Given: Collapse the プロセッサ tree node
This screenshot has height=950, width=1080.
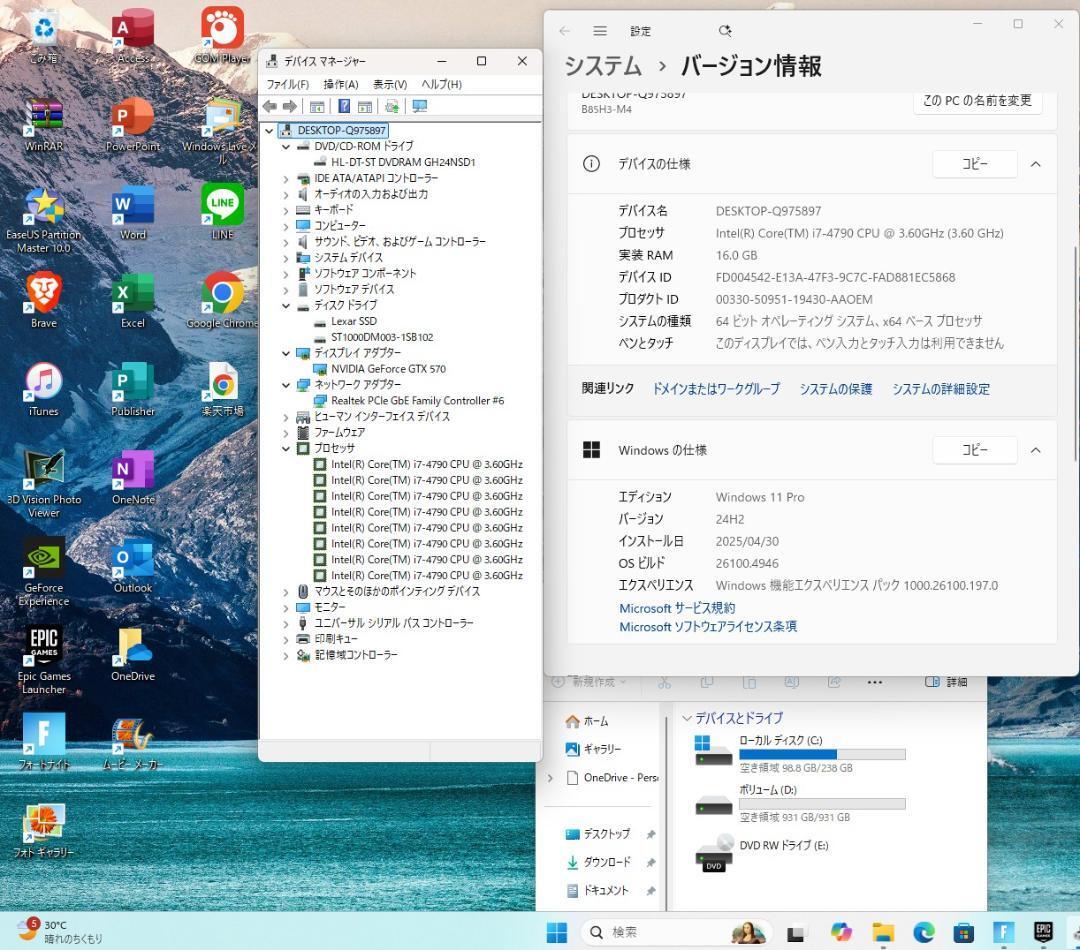Looking at the screenshot, I should click(x=286, y=448).
